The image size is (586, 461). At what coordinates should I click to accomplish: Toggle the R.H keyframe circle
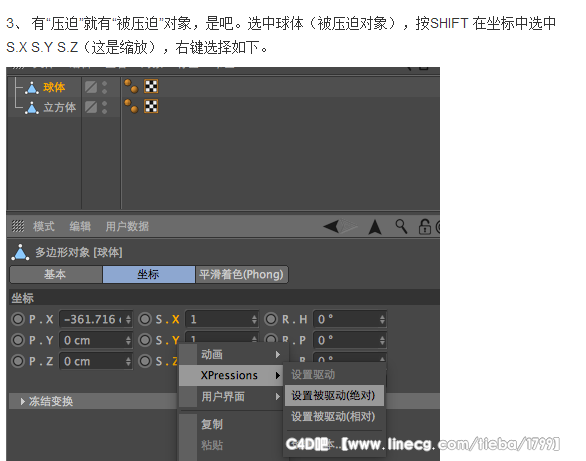(x=271, y=319)
